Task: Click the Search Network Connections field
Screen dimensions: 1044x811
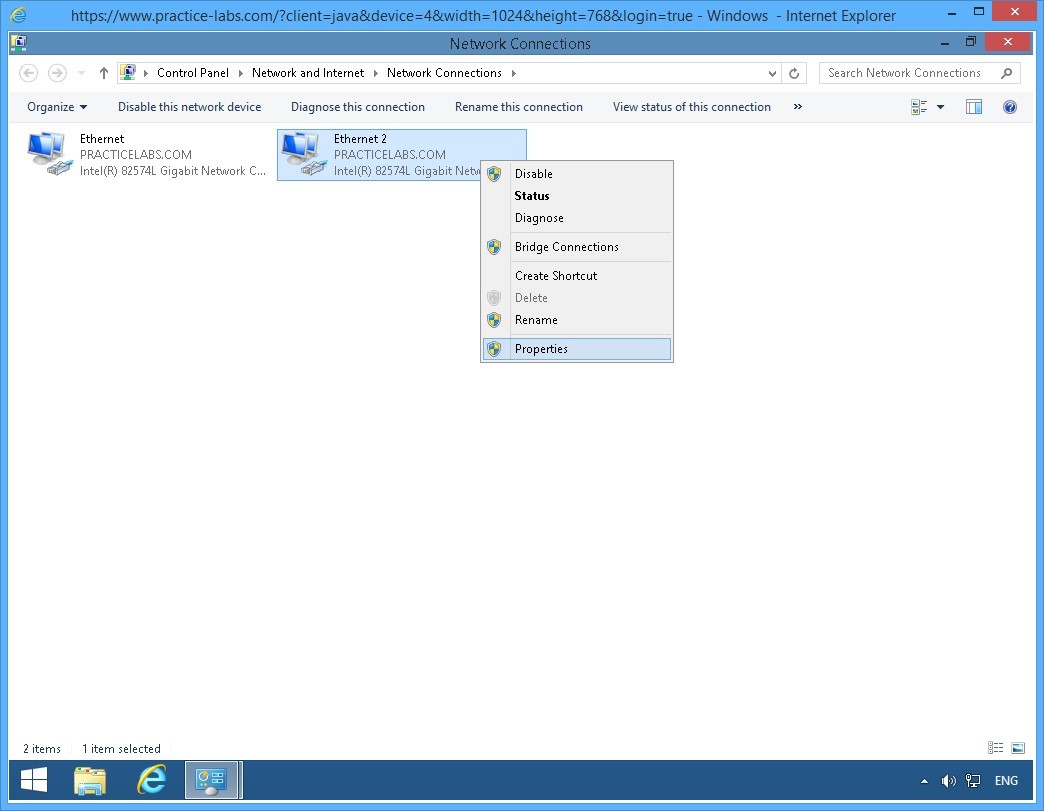Action: coord(910,73)
